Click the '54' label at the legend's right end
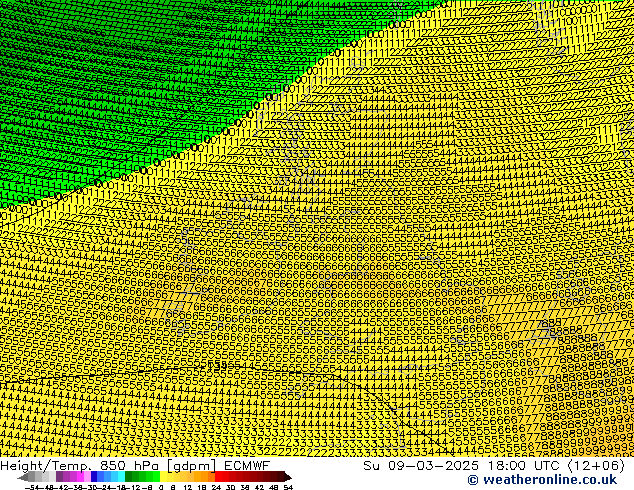 point(288,487)
